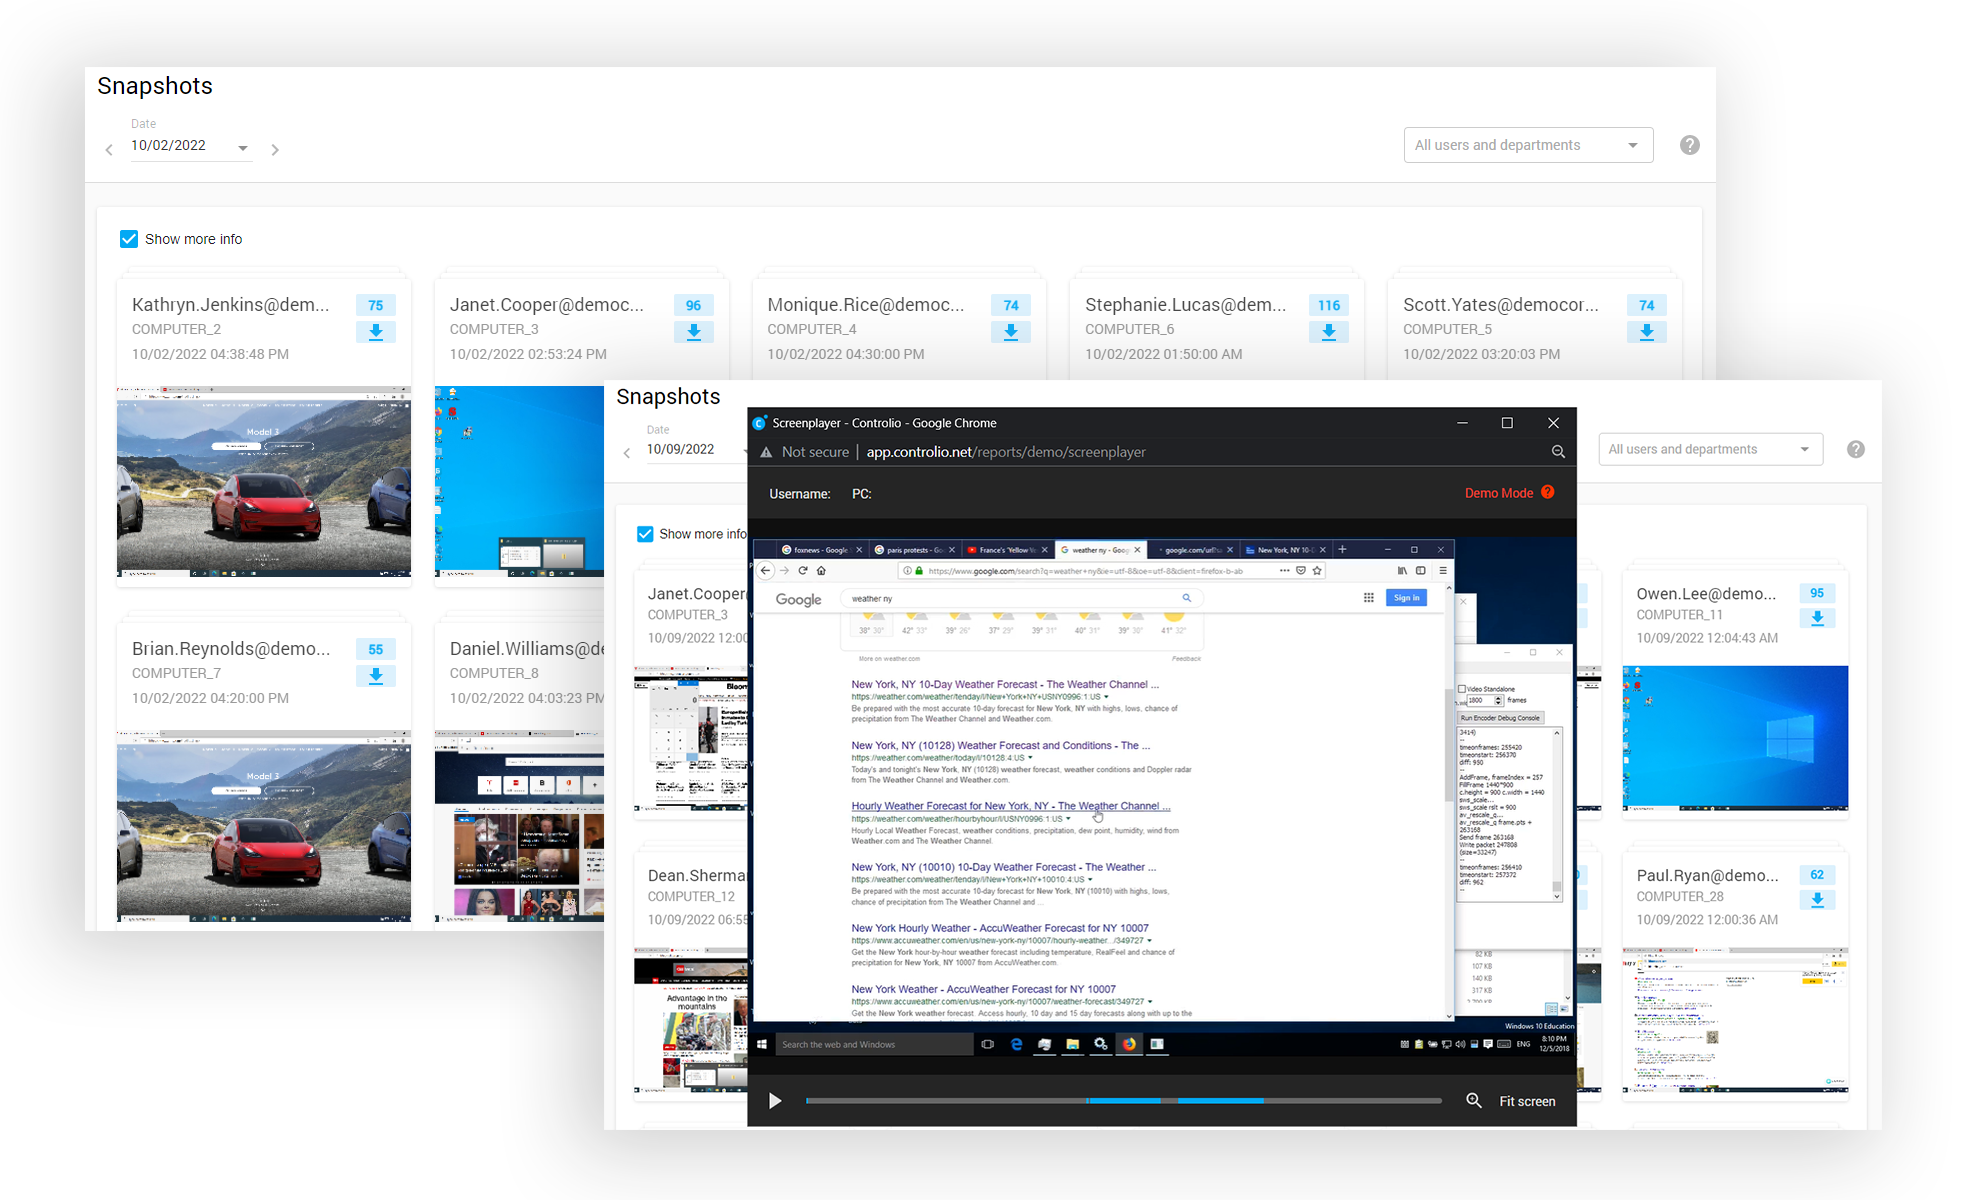The width and height of the screenshot is (1970, 1200).
Task: Click download icon on Stephanie.Lucas card
Action: (1328, 332)
